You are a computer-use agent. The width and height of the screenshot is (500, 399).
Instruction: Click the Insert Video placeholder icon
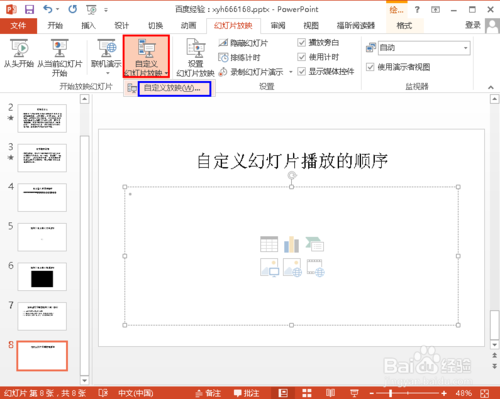click(315, 268)
